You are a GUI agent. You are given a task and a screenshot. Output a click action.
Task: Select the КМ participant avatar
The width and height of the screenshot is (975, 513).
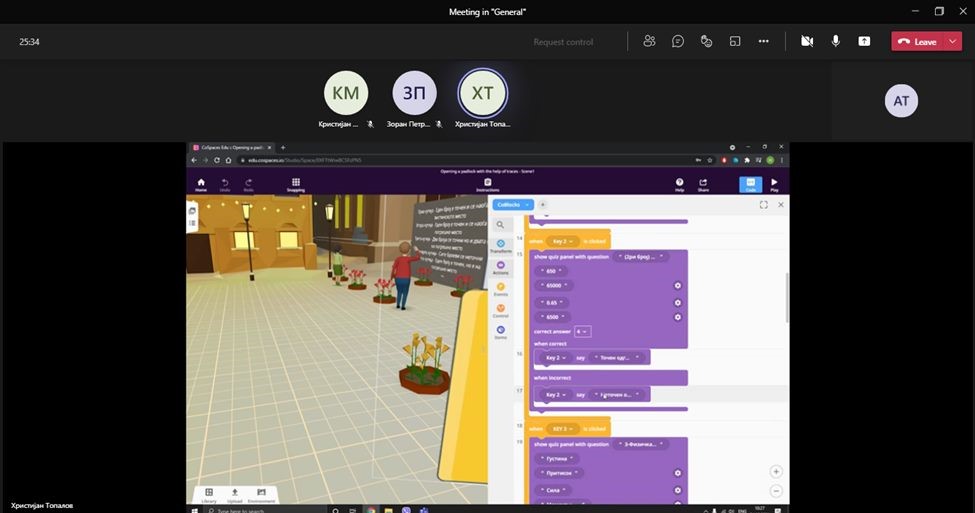coord(346,93)
